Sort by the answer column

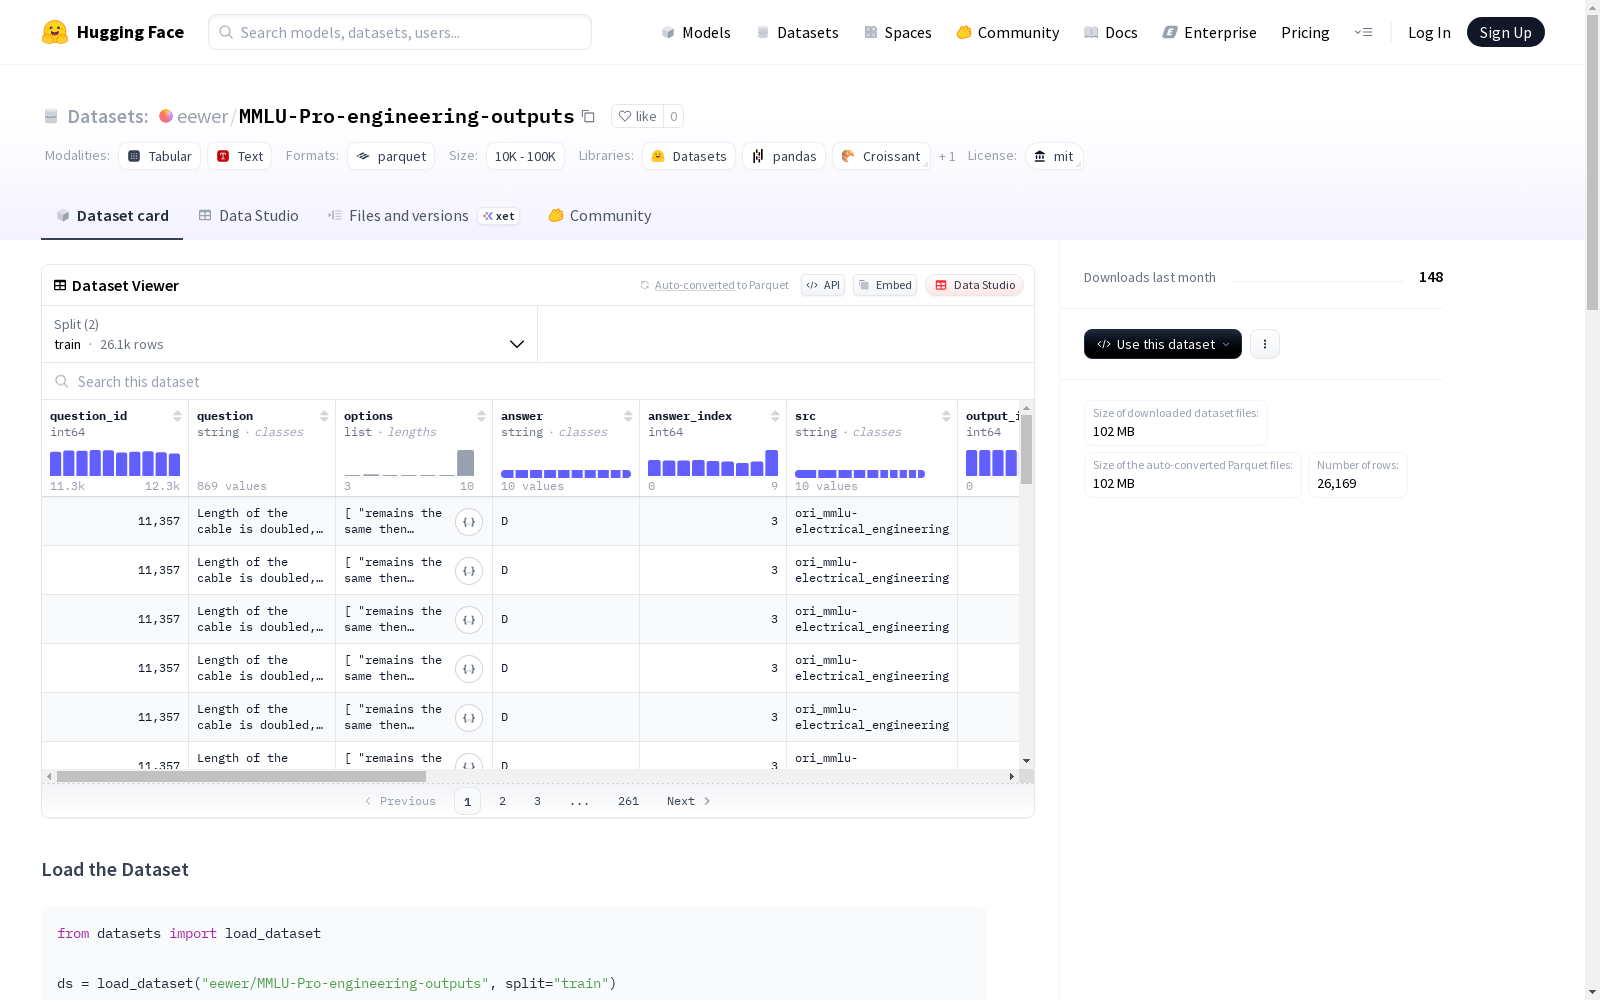pos(628,416)
